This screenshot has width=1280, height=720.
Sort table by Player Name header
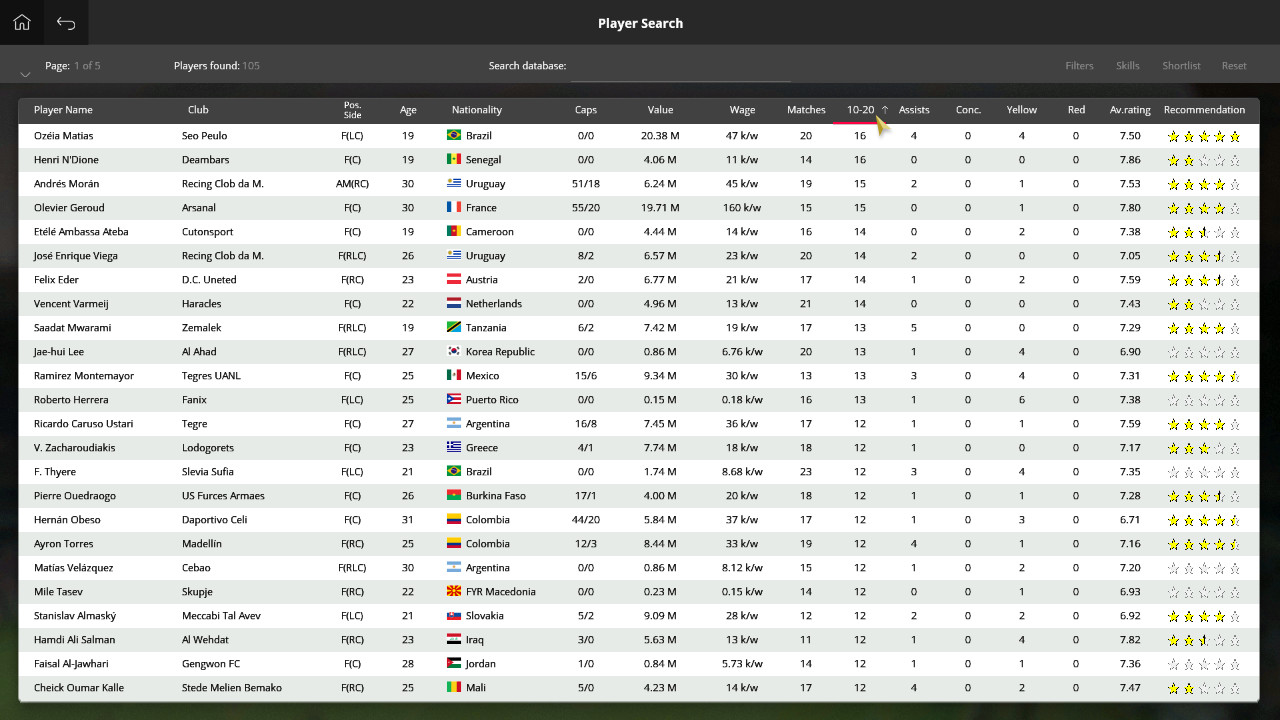[x=63, y=110]
